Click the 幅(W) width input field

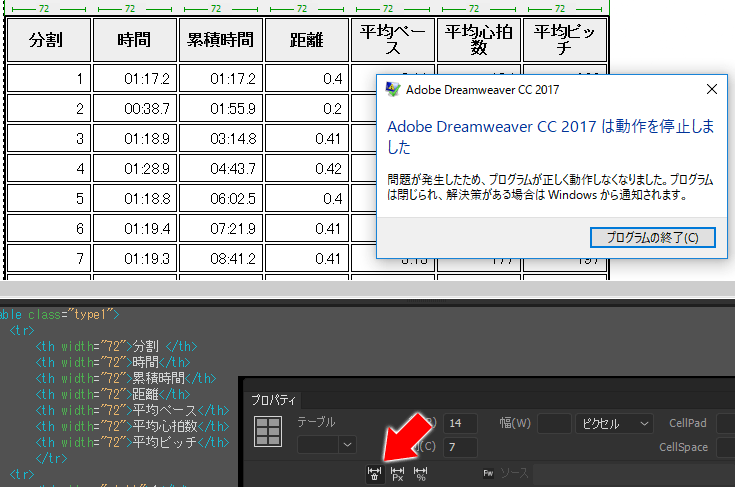(x=553, y=423)
